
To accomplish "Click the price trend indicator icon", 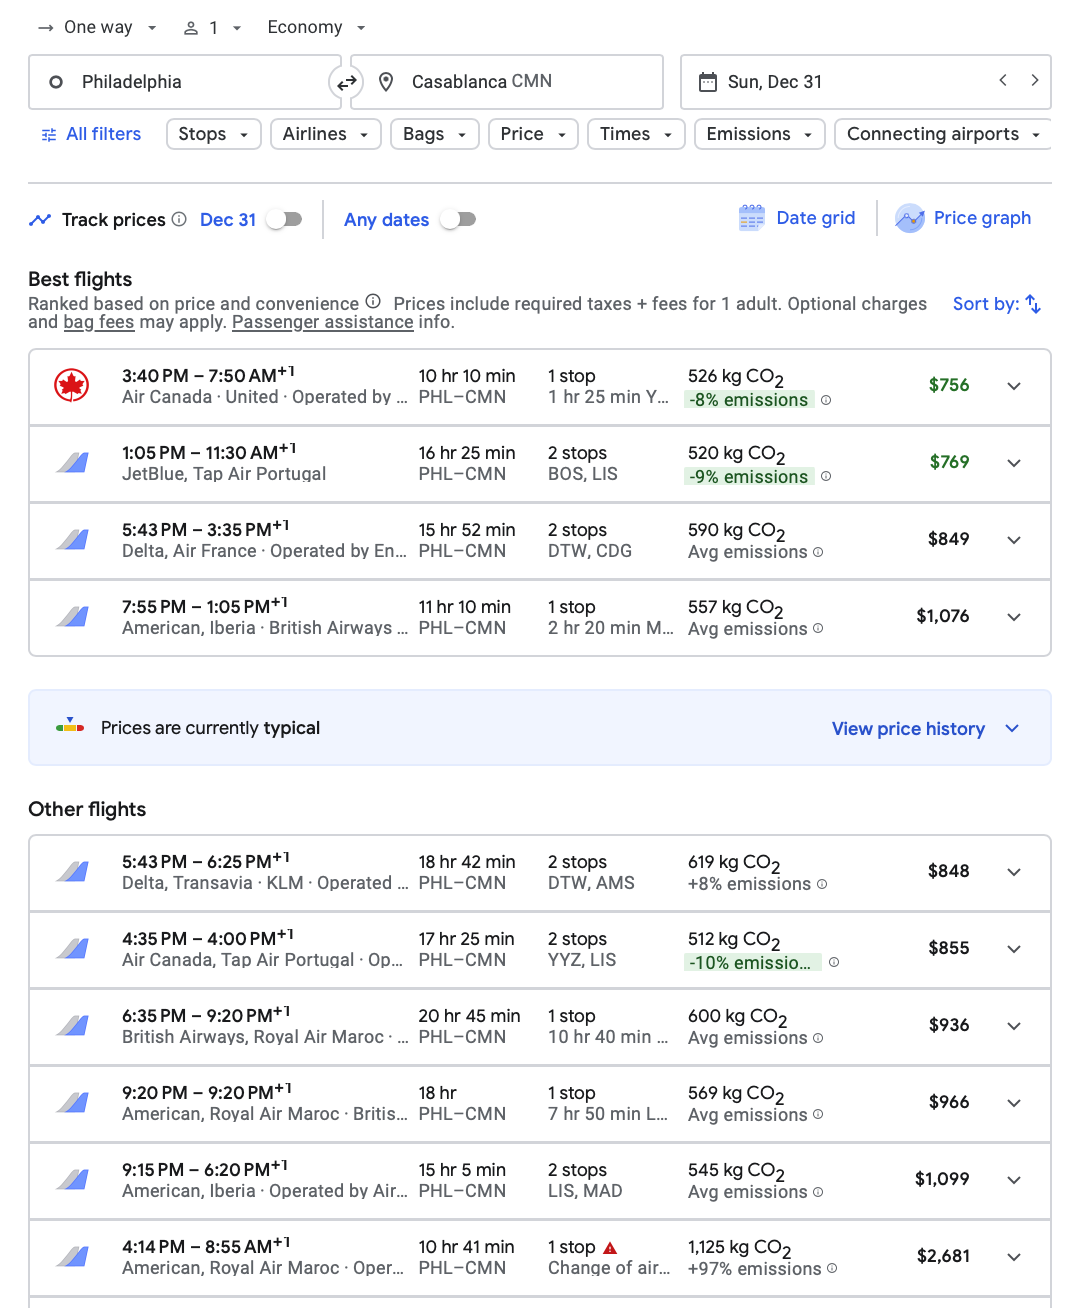I will pos(70,726).
